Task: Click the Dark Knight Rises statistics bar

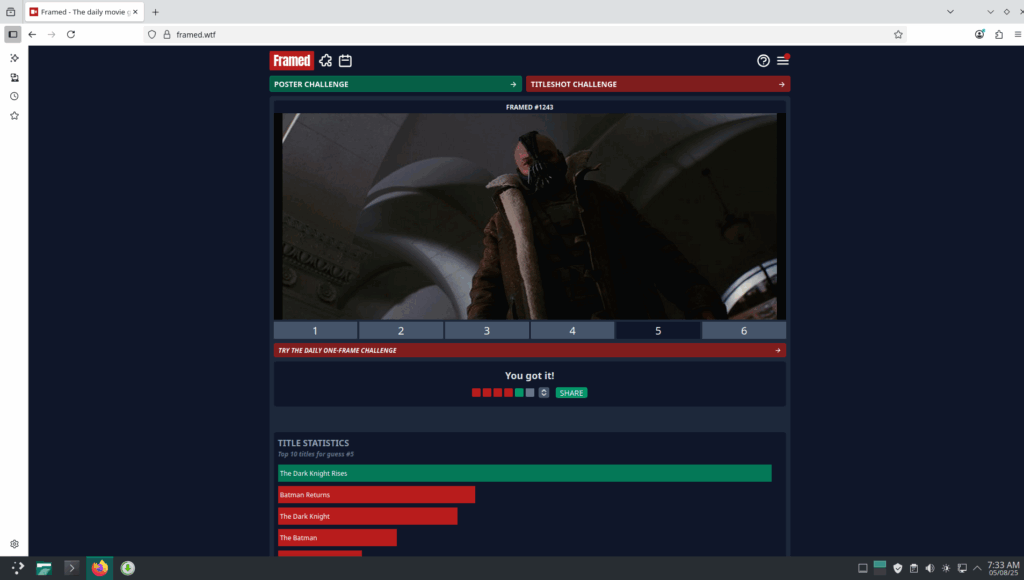Action: click(524, 474)
